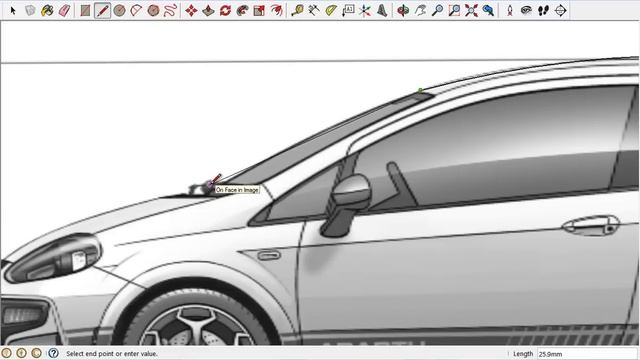Screen dimensions: 640x360
Task: Pick the Freehand squiggle tool
Action: pyautogui.click(x=170, y=11)
